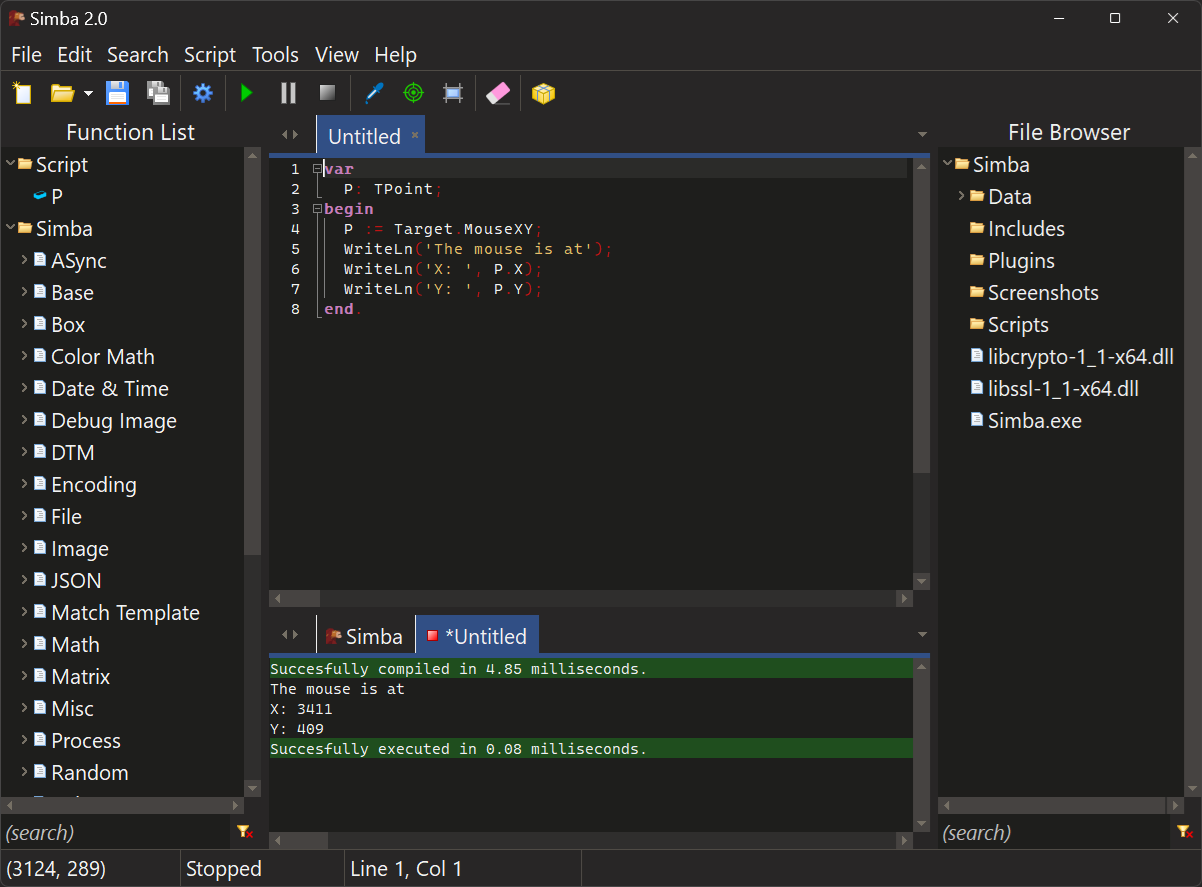Select the Plugins folder in File Browser
Image resolution: width=1202 pixels, height=887 pixels.
click(1021, 260)
